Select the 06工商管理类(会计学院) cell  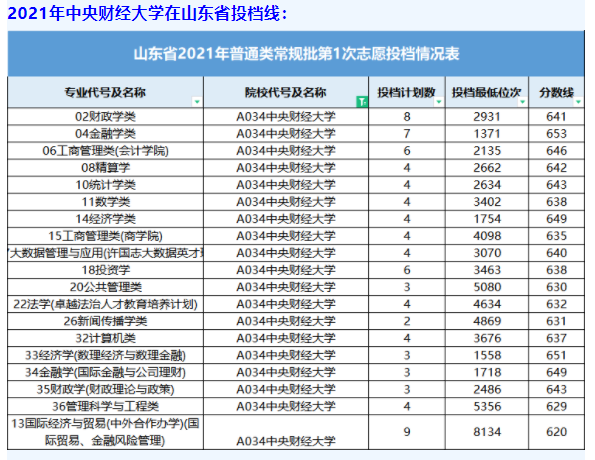[x=105, y=151]
